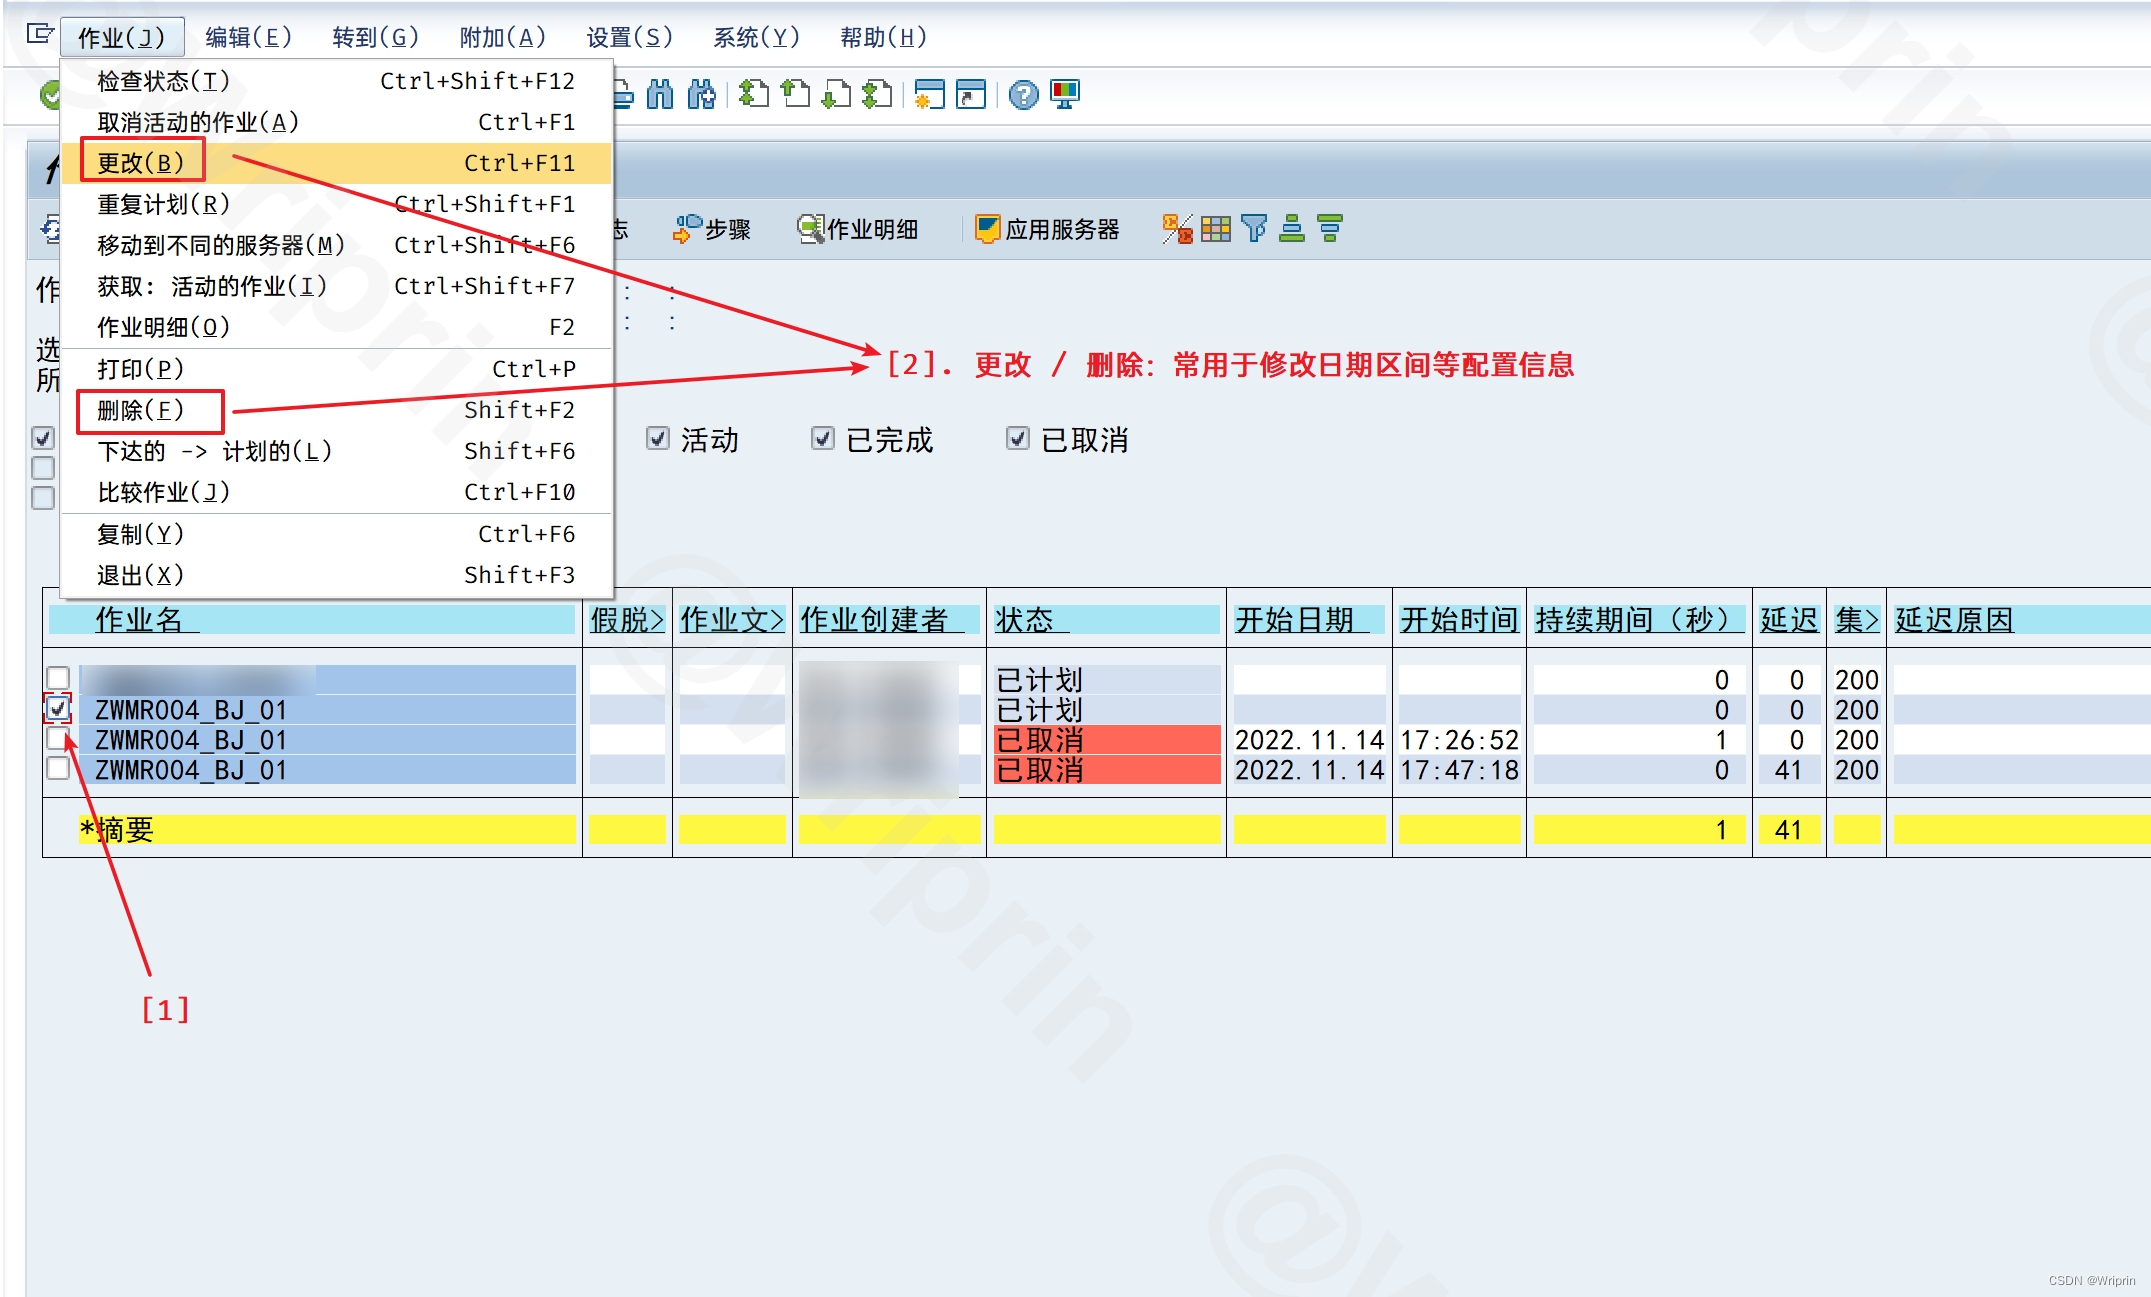
Task: Click the sort ascending icon
Action: click(x=1292, y=228)
